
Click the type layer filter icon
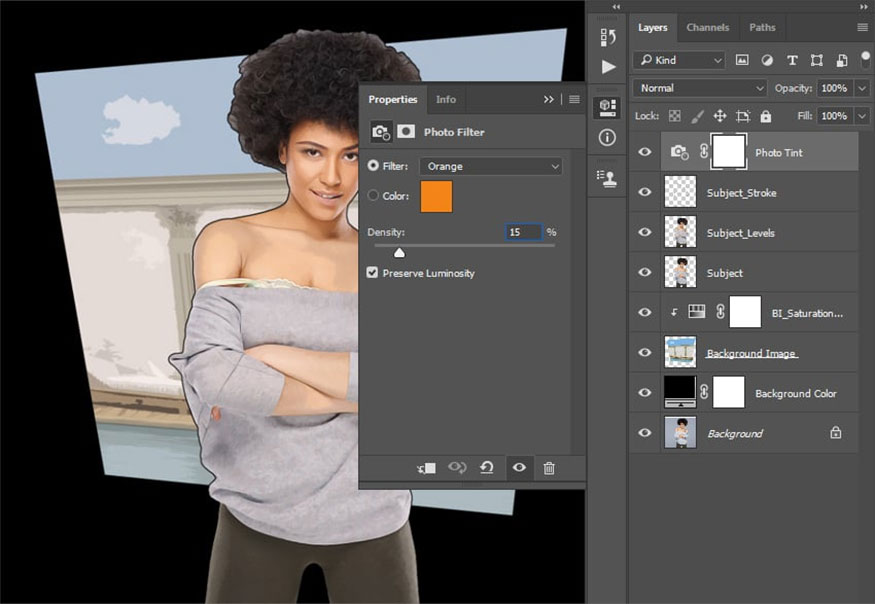click(x=792, y=60)
